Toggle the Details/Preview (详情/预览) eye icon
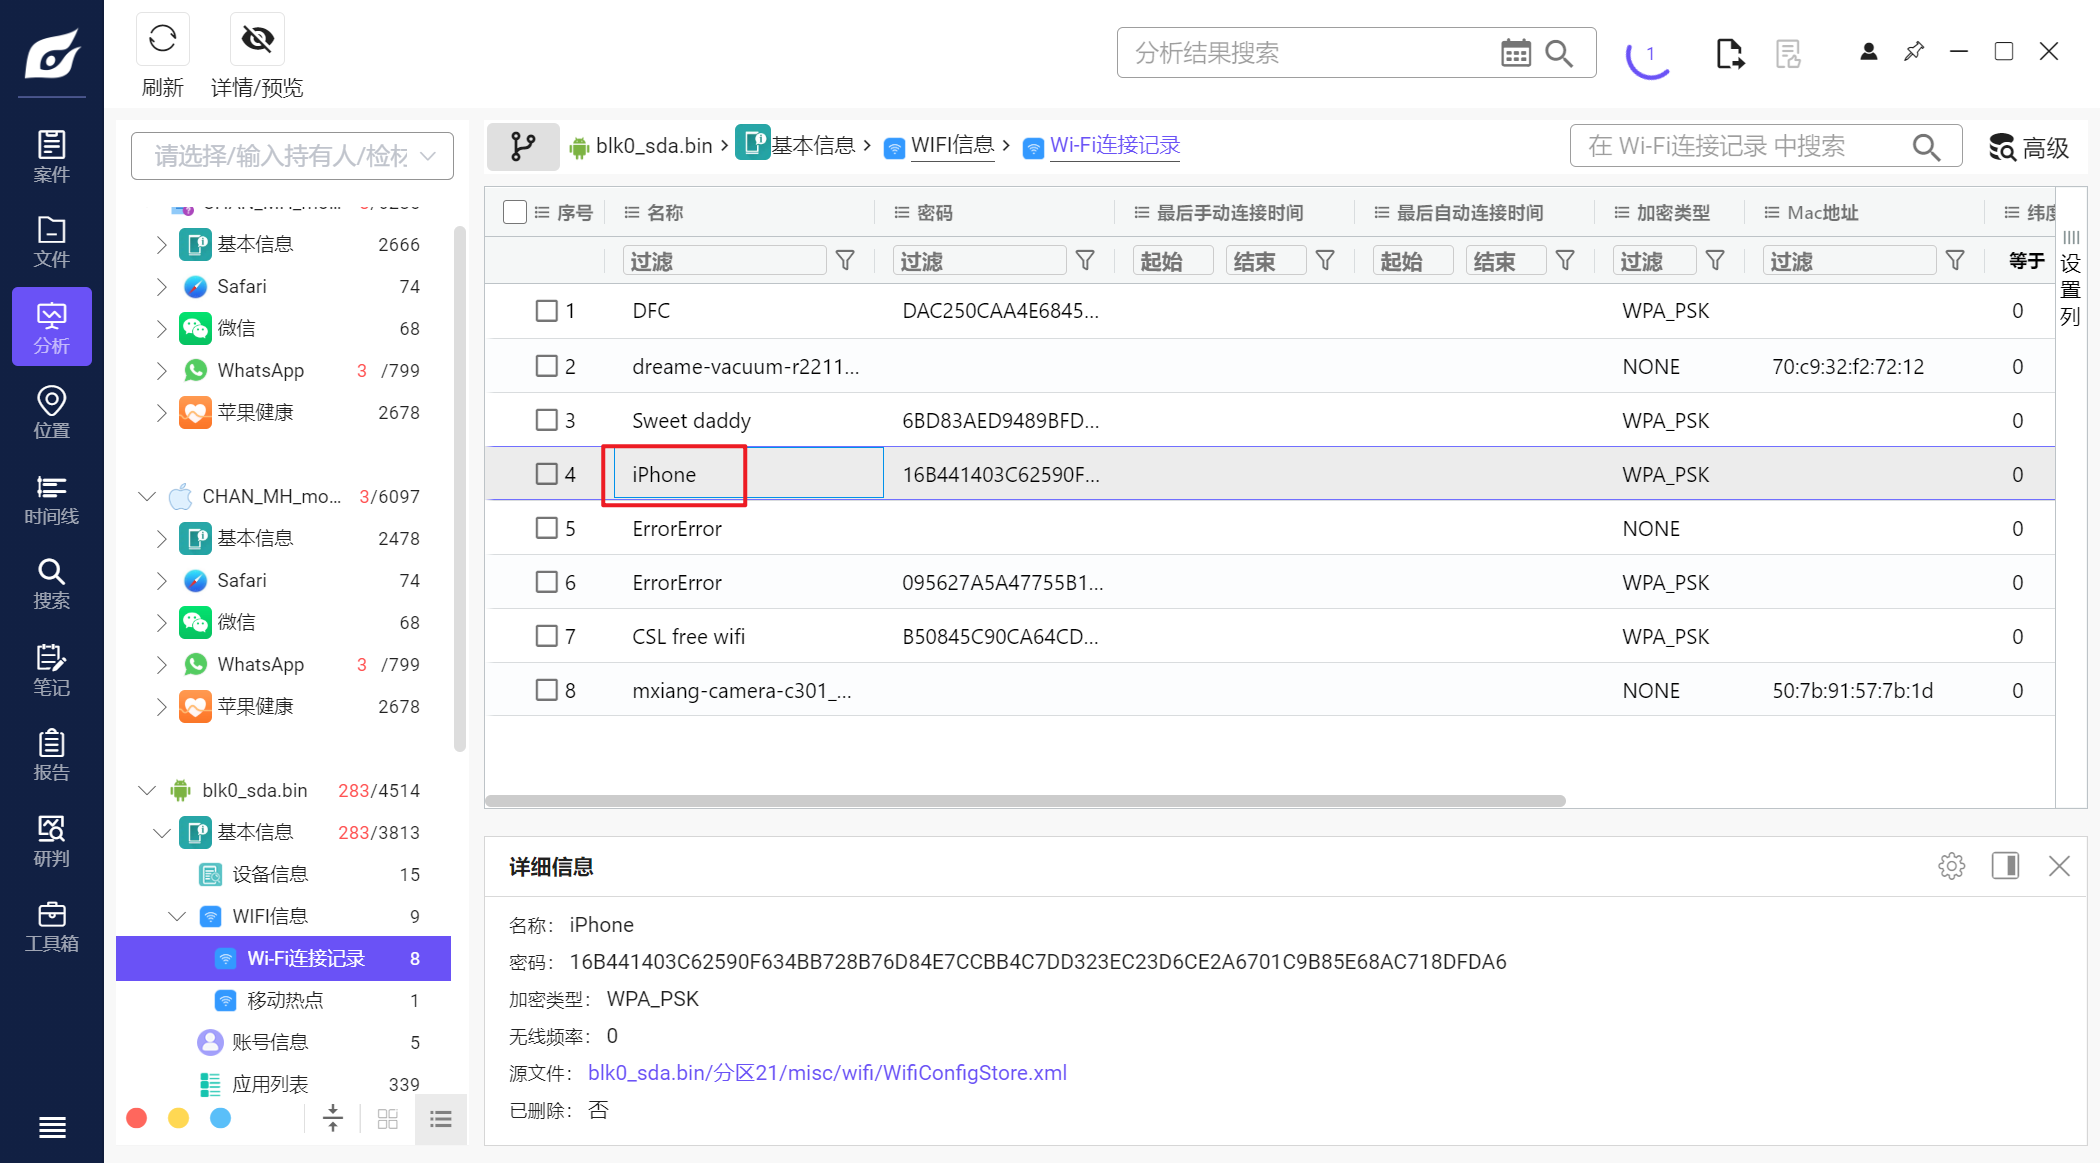 coord(257,40)
